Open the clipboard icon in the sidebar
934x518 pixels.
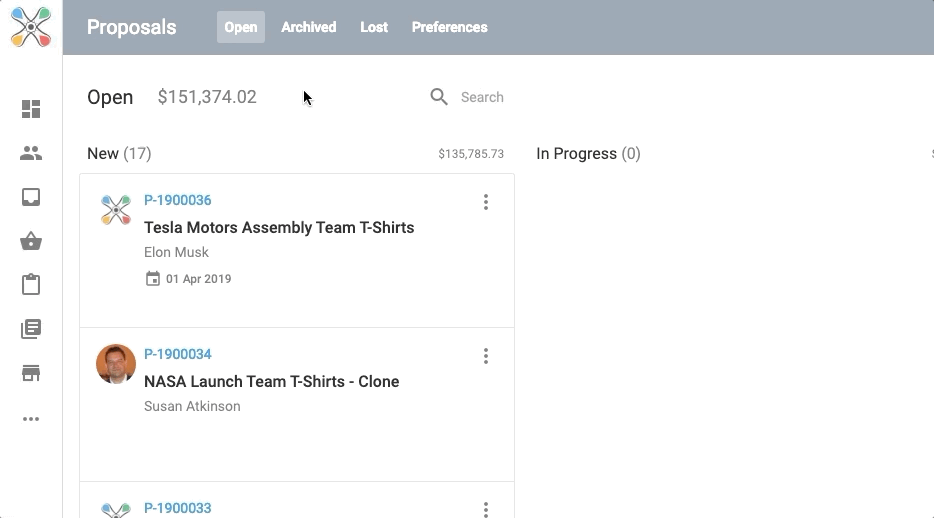[x=31, y=285]
